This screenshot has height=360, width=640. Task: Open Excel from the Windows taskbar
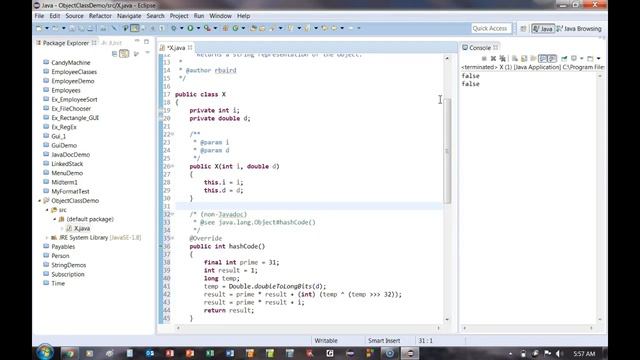[x=210, y=353]
